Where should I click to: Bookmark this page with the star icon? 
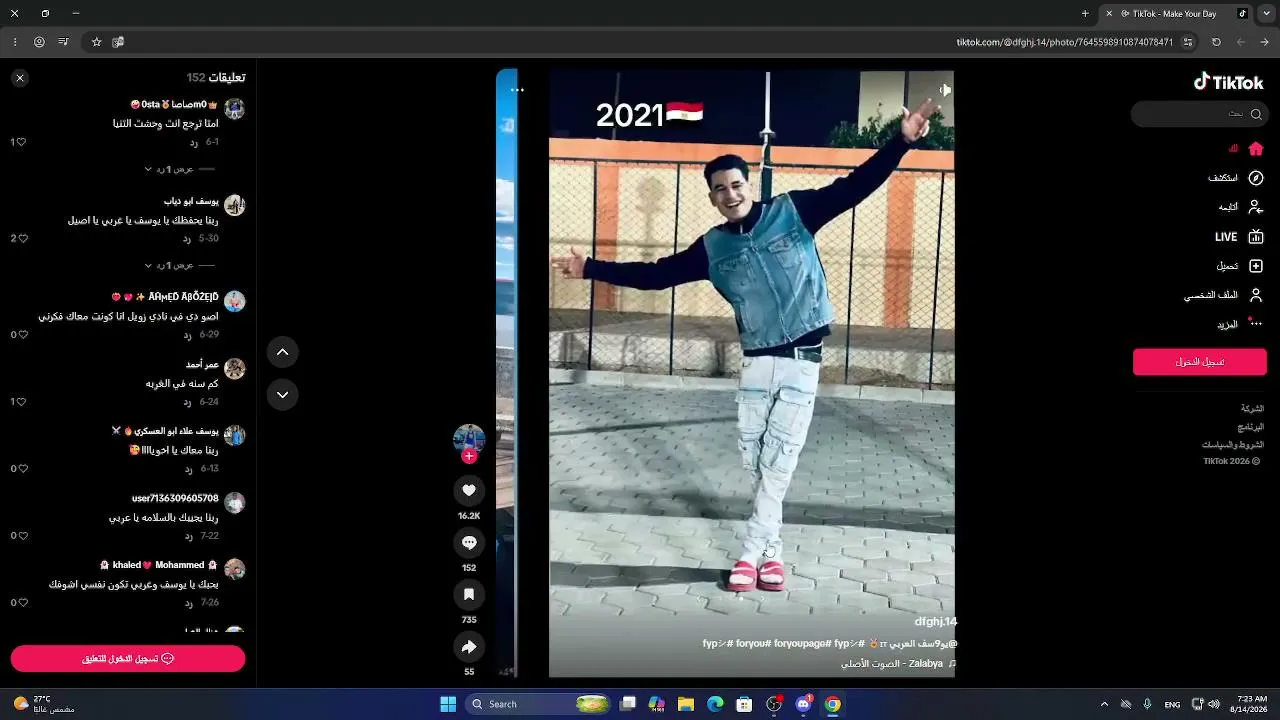pyautogui.click(x=97, y=42)
